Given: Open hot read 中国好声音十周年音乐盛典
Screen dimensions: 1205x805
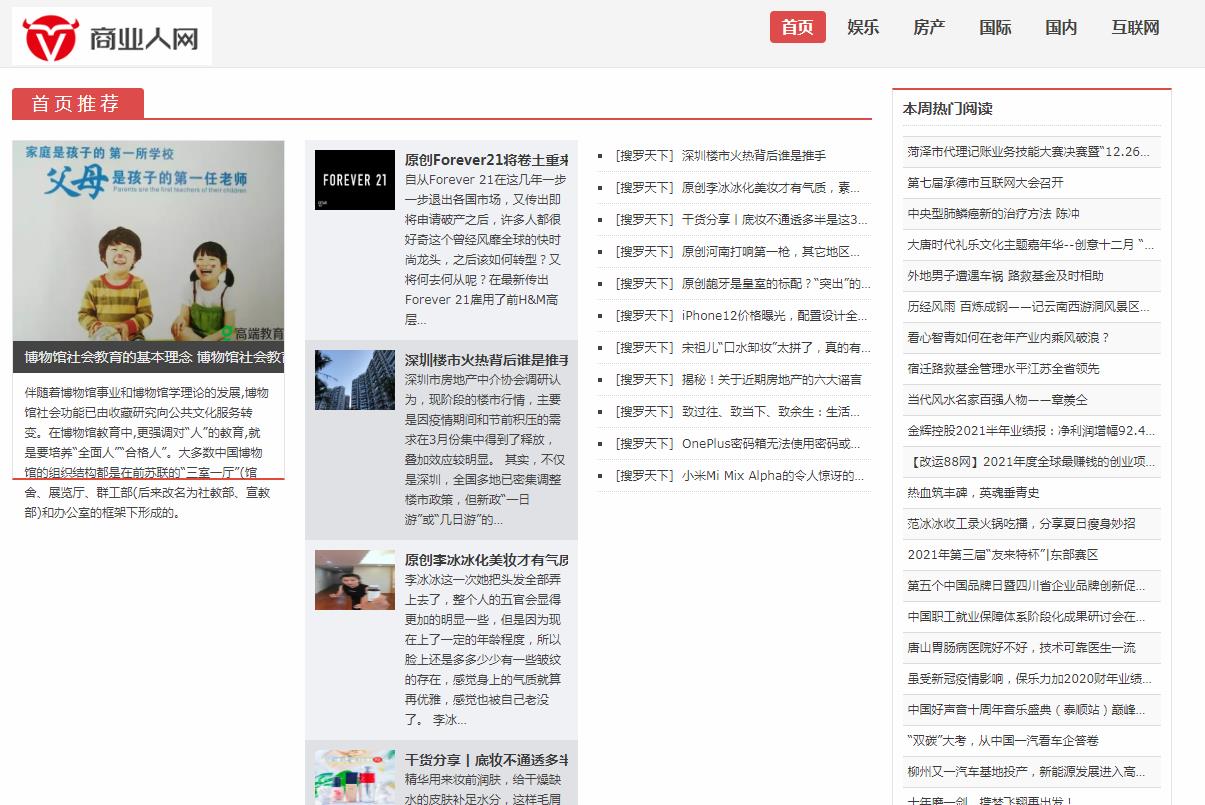Looking at the screenshot, I should 1026,710.
